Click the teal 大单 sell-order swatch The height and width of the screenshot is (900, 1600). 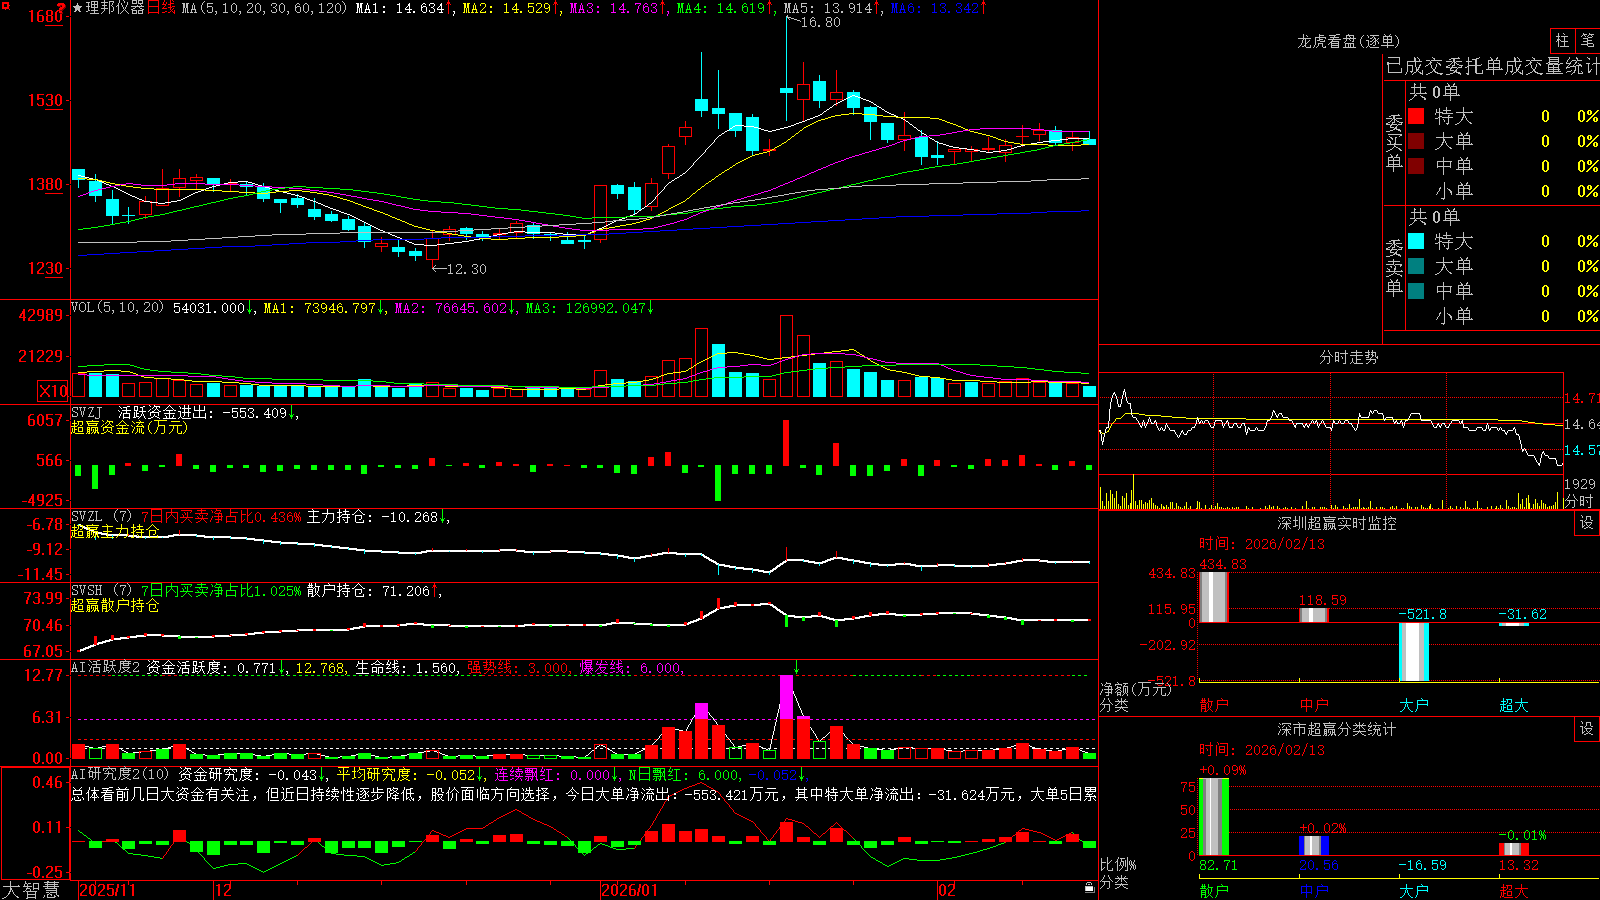point(1416,266)
